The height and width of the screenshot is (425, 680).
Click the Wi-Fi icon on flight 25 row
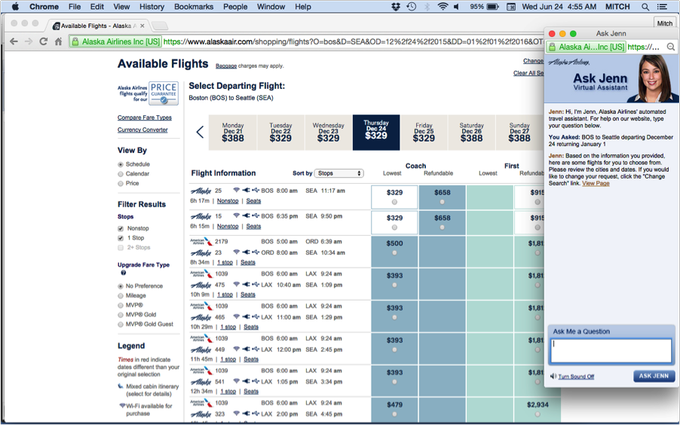click(x=236, y=190)
